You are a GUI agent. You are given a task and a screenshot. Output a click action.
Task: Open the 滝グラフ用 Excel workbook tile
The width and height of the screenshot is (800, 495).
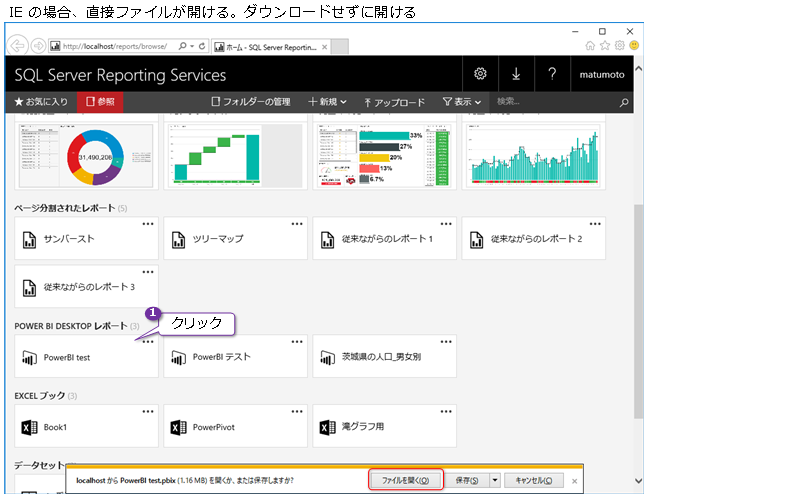point(384,427)
